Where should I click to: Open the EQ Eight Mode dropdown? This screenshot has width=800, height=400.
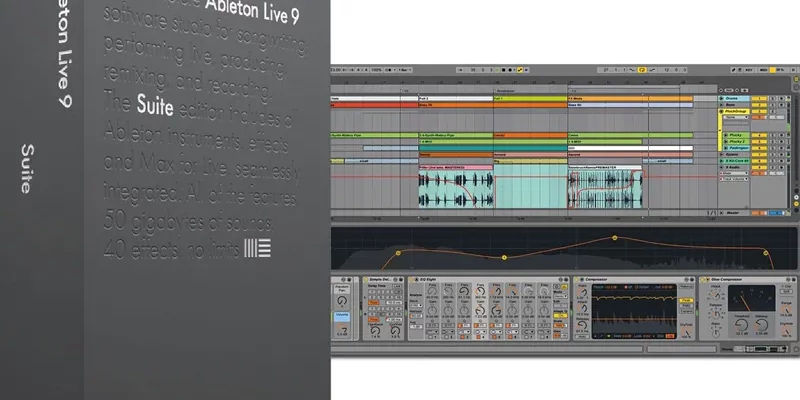(560, 296)
